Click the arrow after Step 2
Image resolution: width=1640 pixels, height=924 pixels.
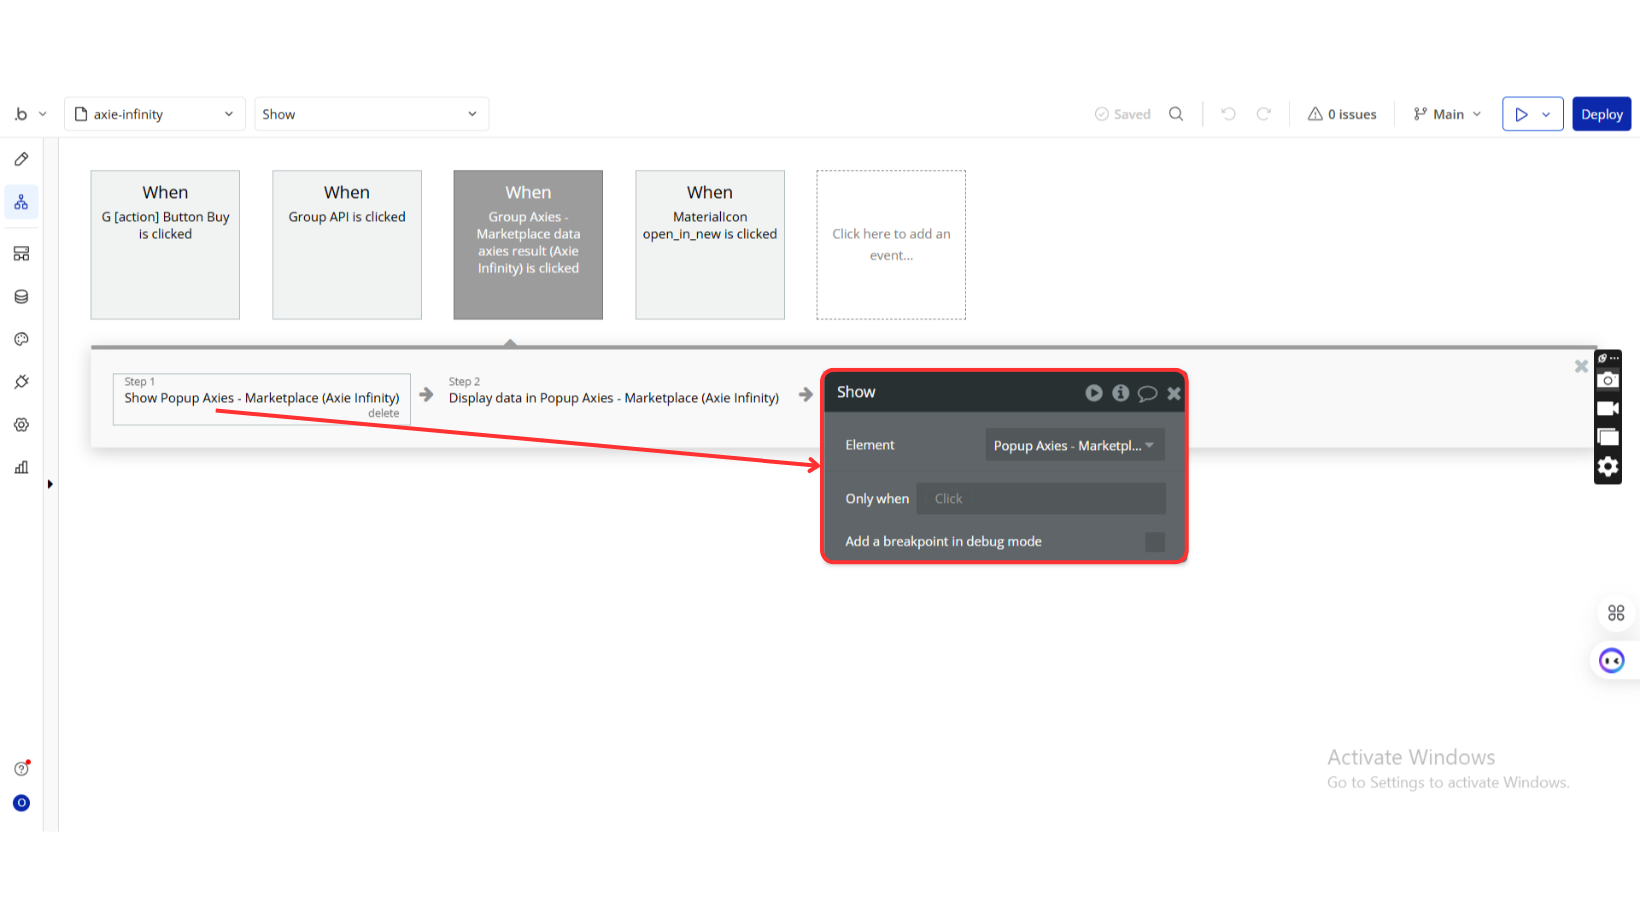coord(806,394)
